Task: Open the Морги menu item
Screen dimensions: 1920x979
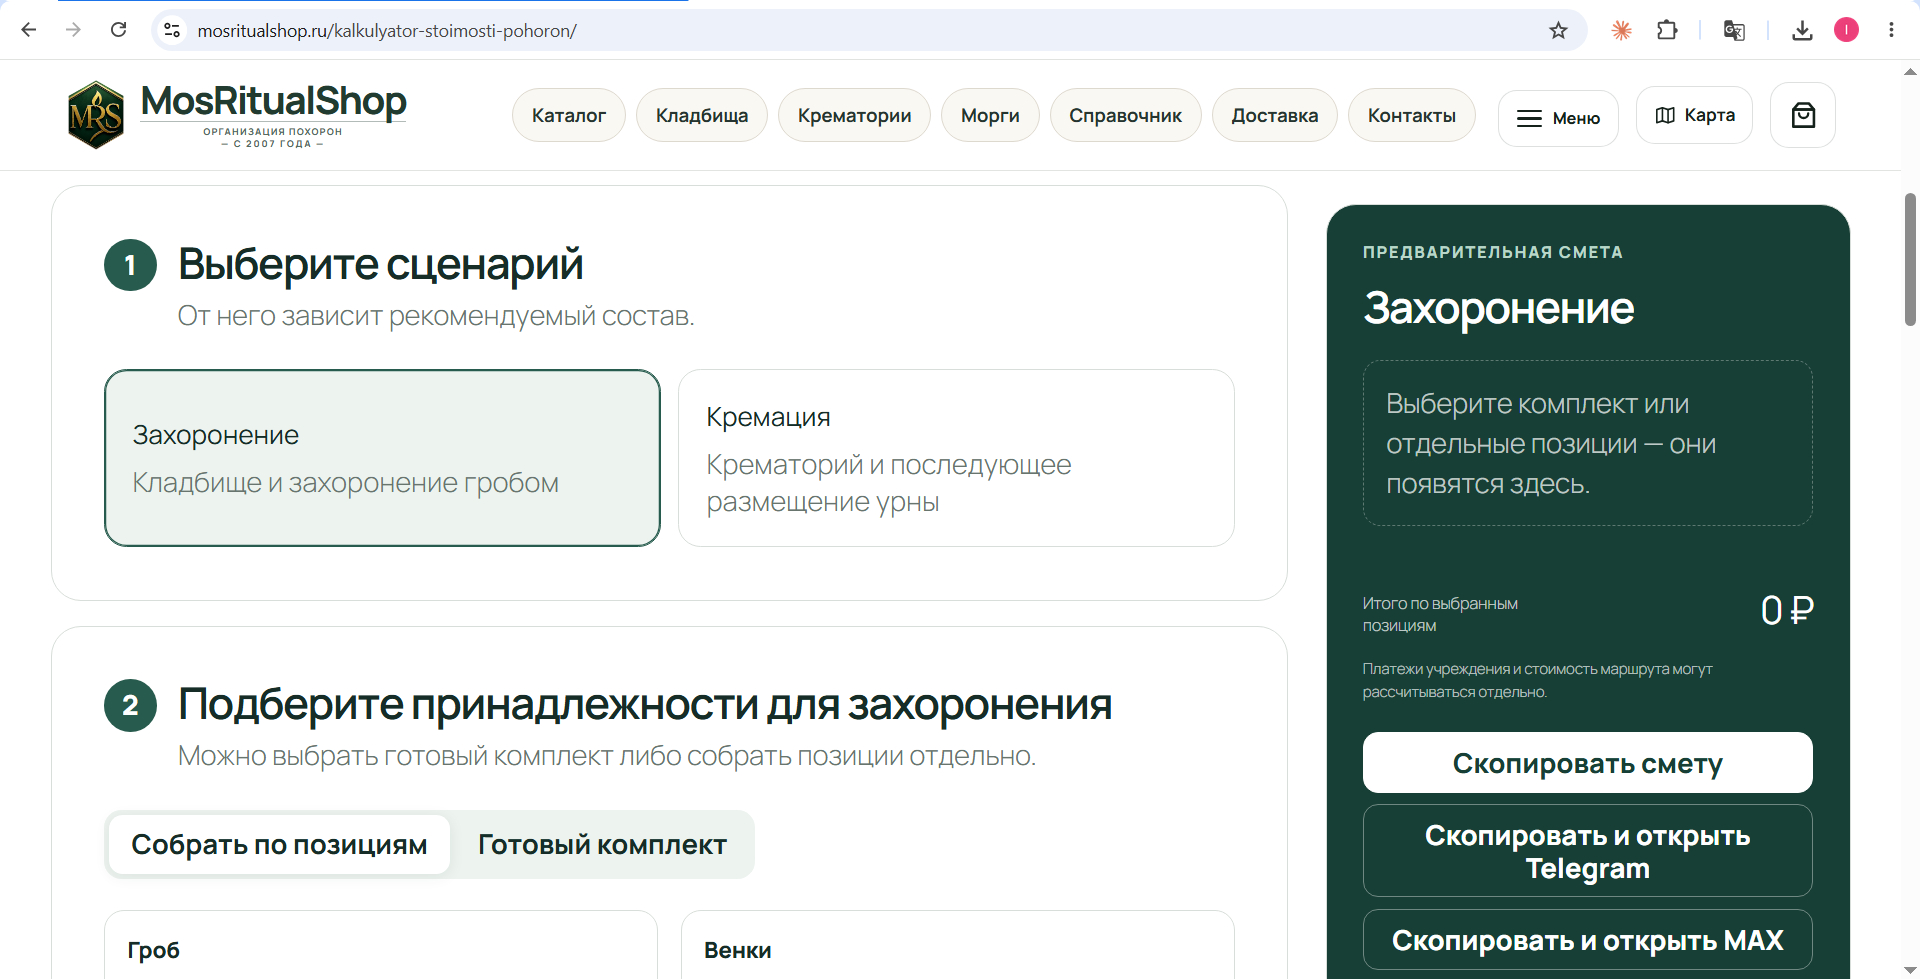Action: pos(990,115)
